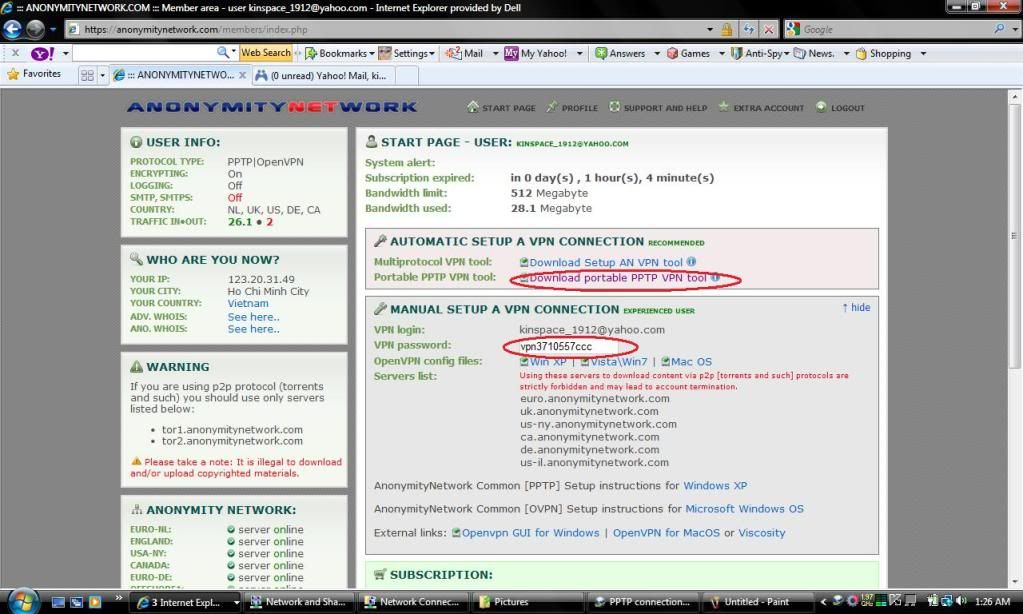Hide the manual setup section
Screen dimensions: 1023x614
click(856, 307)
